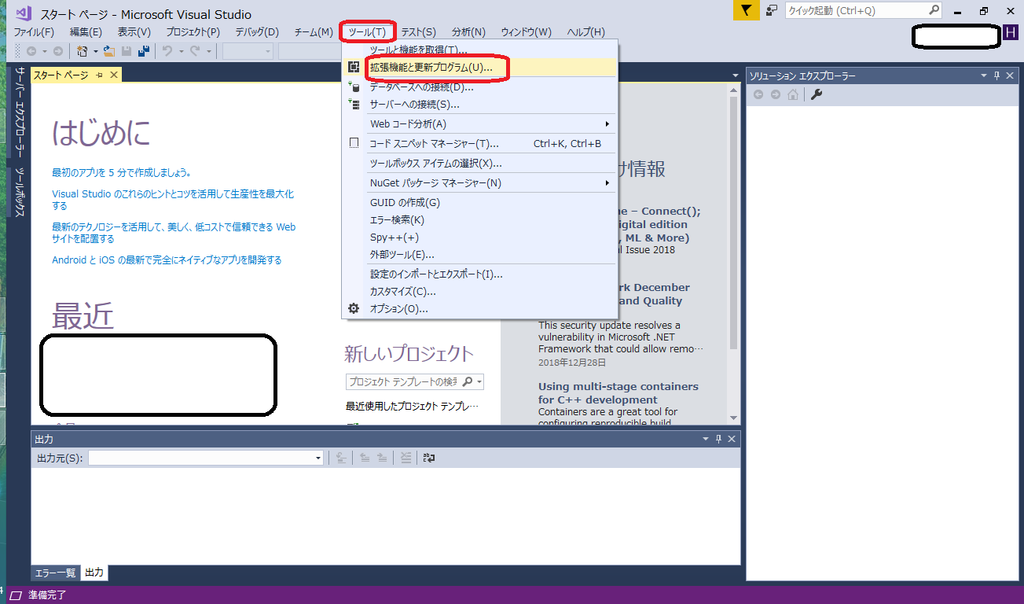Select Spy++(+) menu item

tap(479, 238)
